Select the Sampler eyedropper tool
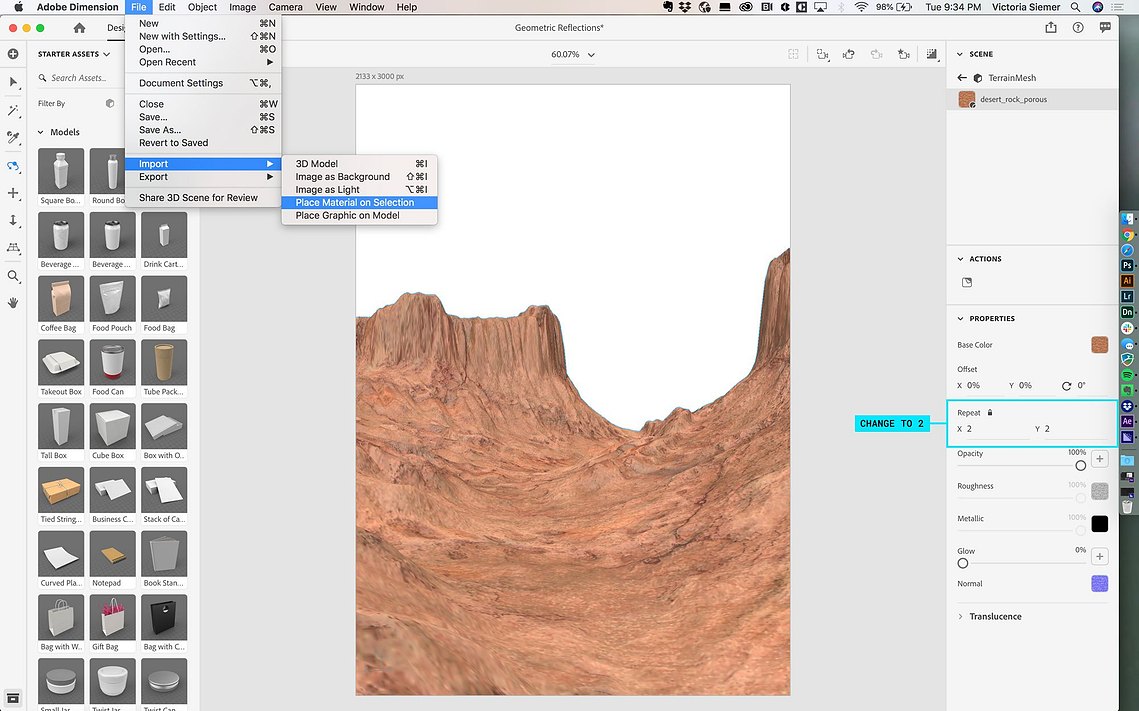 (13, 137)
